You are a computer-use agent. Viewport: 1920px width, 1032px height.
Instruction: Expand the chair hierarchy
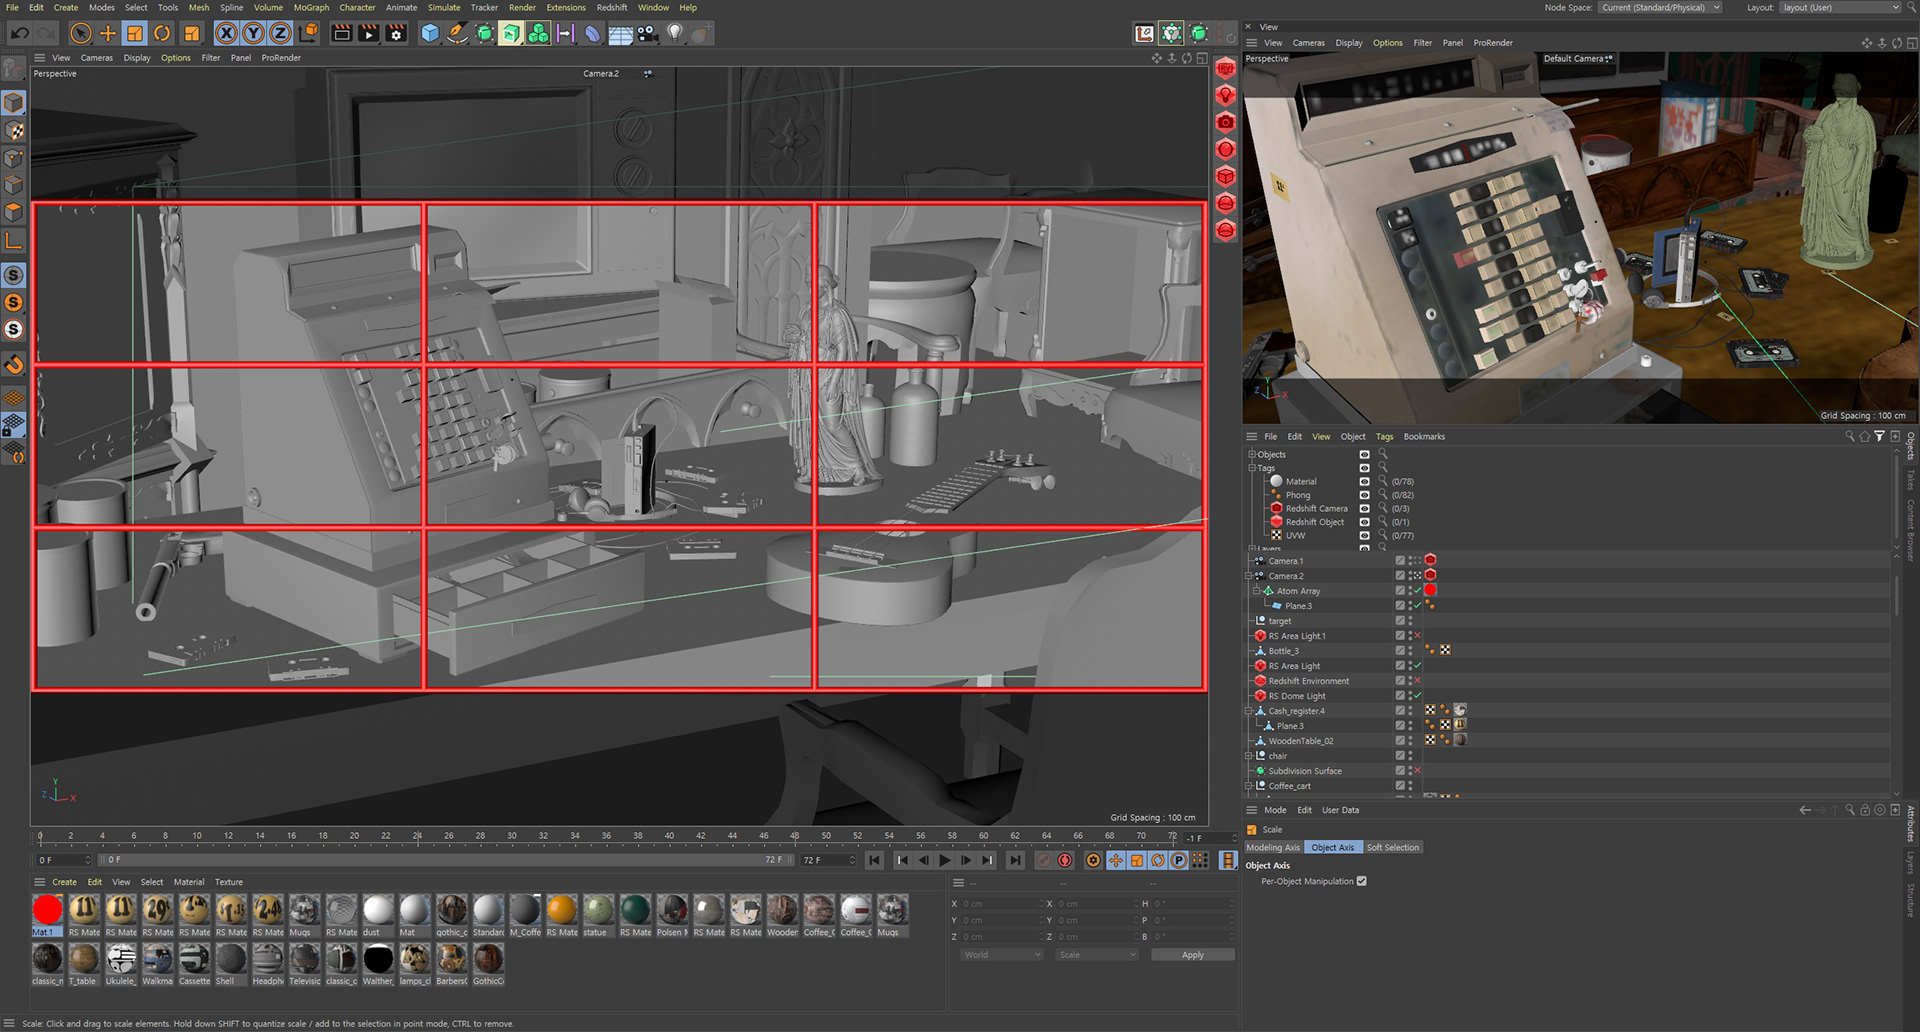click(1249, 756)
